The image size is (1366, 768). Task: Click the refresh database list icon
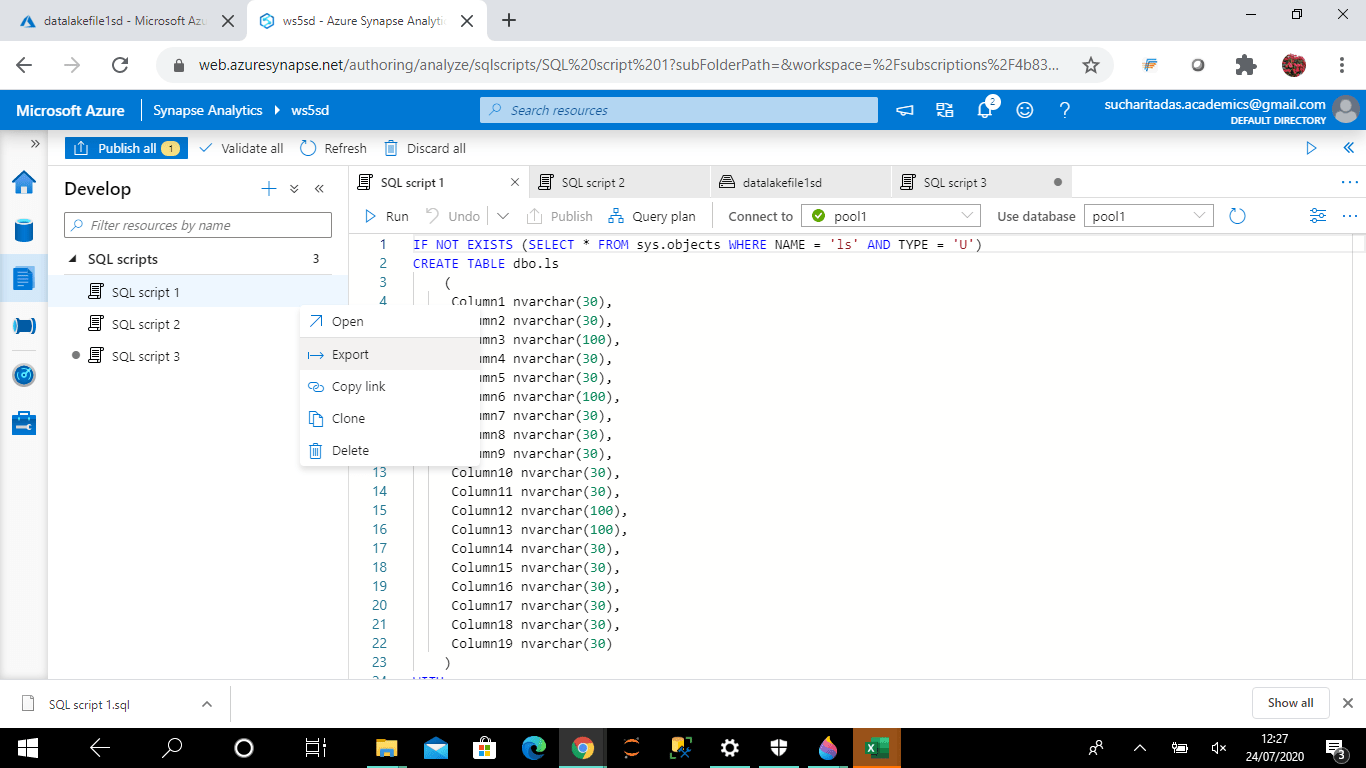pos(1237,216)
